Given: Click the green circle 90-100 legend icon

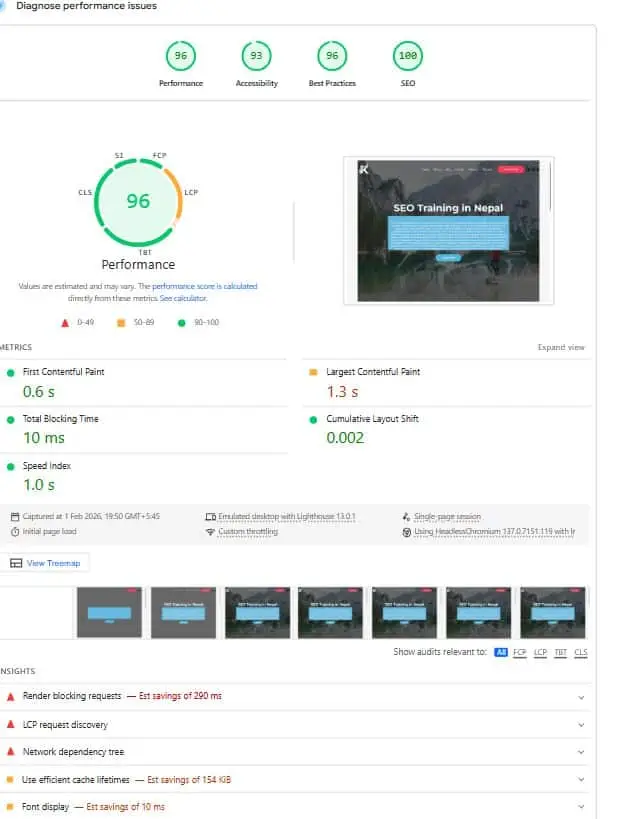Looking at the screenshot, I should click(x=182, y=323).
